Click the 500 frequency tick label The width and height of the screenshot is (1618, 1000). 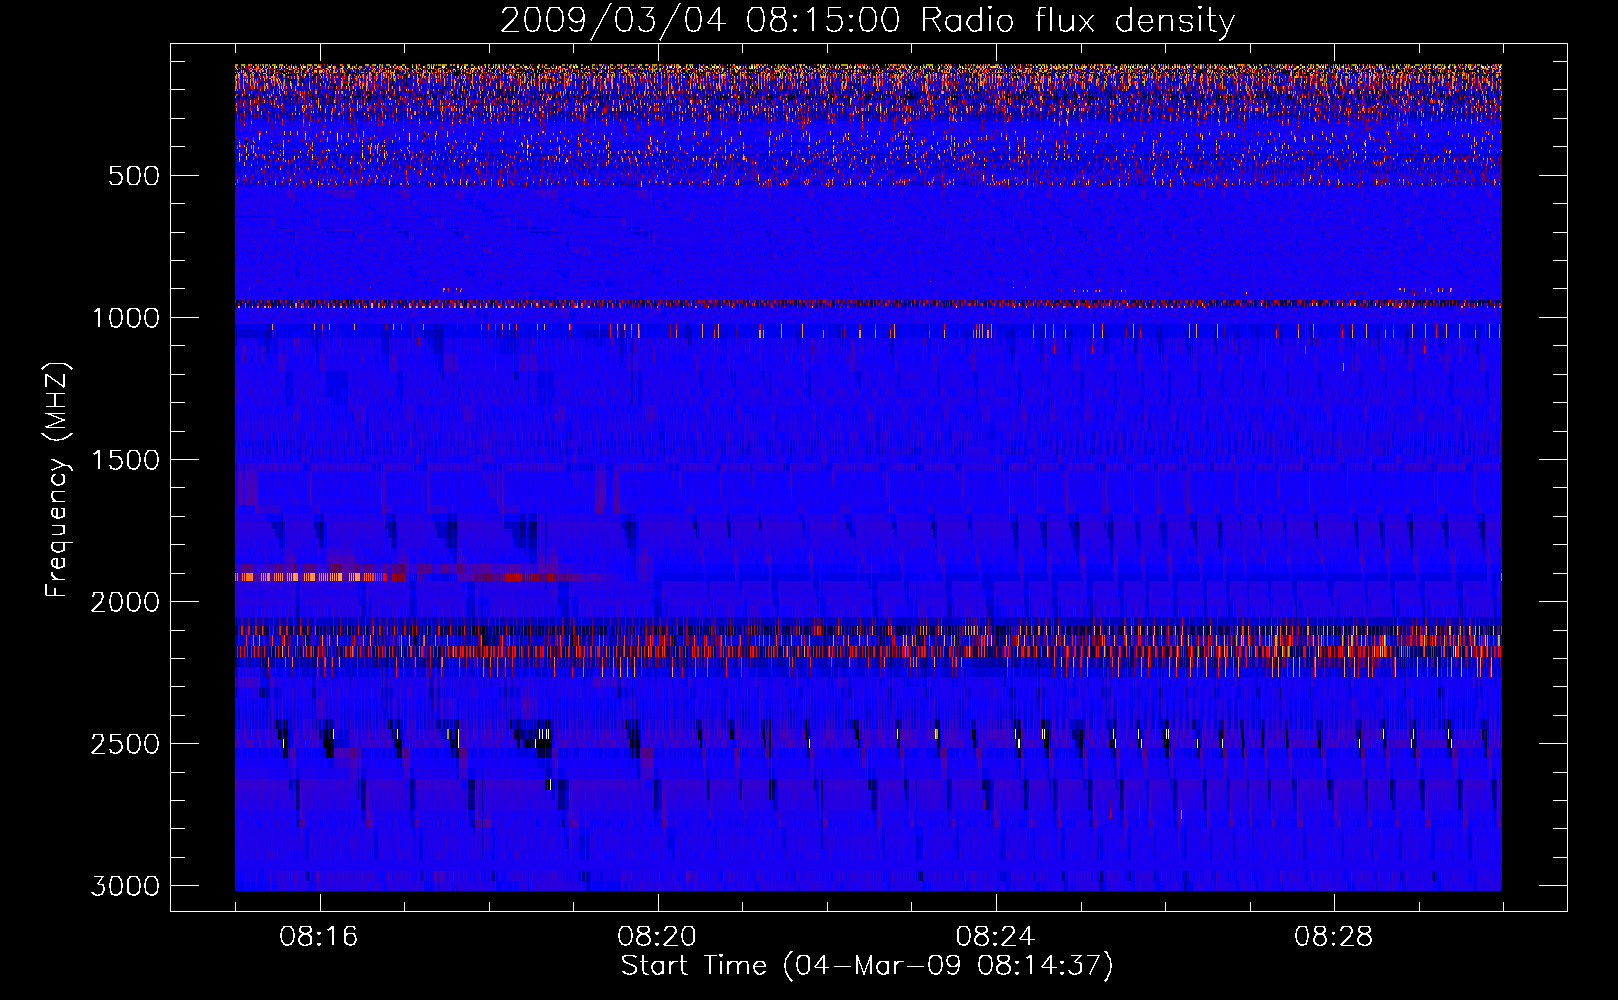[133, 176]
